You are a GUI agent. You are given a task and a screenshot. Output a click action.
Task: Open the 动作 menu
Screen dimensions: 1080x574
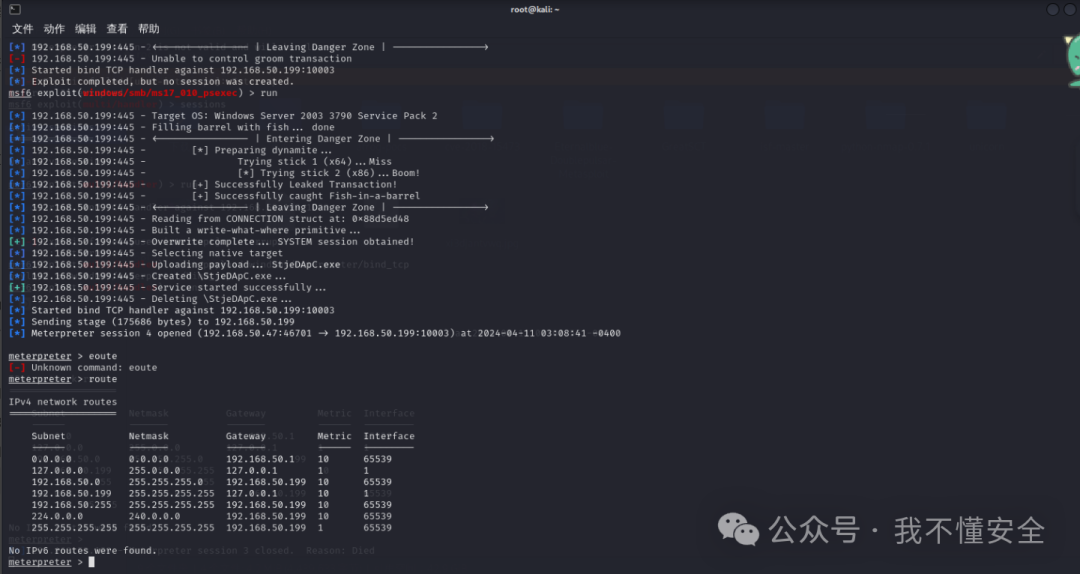[x=54, y=29]
